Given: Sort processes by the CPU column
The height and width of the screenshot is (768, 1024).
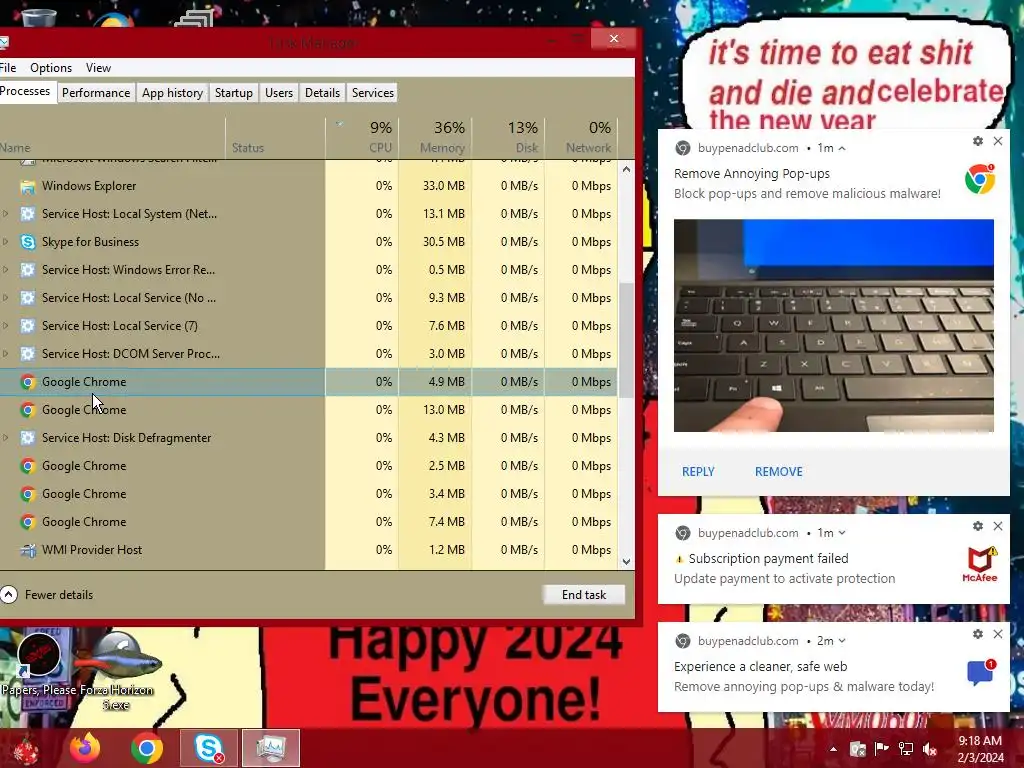Looking at the screenshot, I should pos(362,137).
